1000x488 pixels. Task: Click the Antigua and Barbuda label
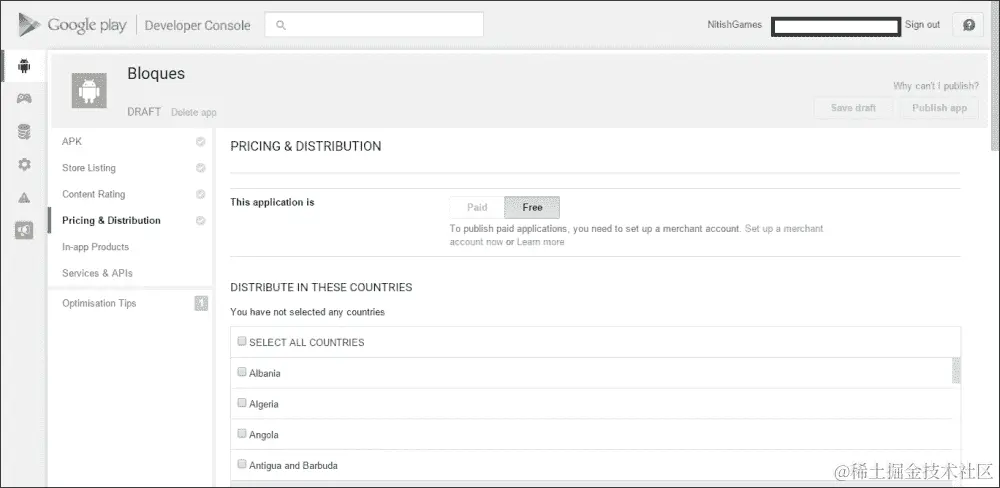[x=293, y=466]
